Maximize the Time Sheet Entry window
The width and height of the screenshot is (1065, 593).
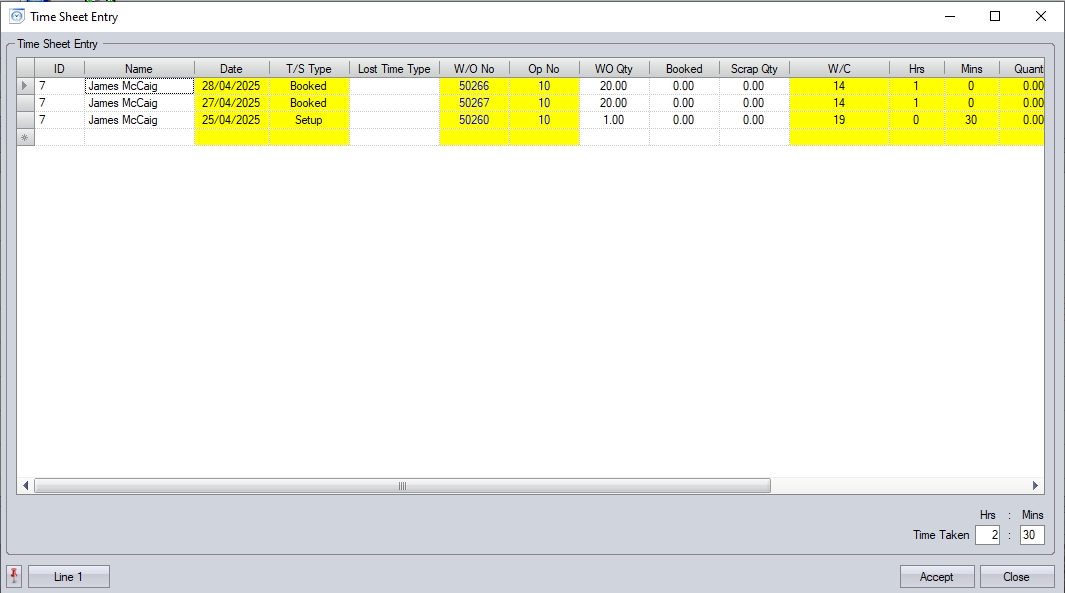pyautogui.click(x=994, y=16)
